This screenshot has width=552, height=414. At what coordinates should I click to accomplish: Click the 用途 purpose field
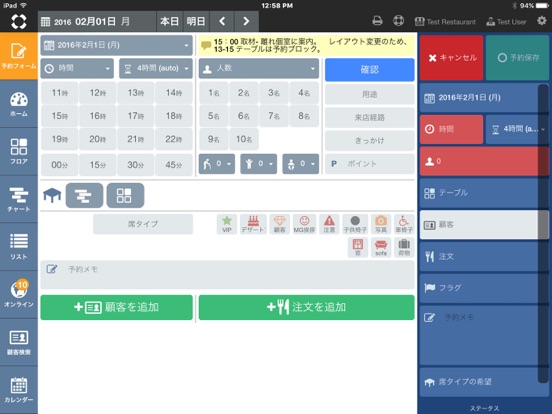[370, 94]
